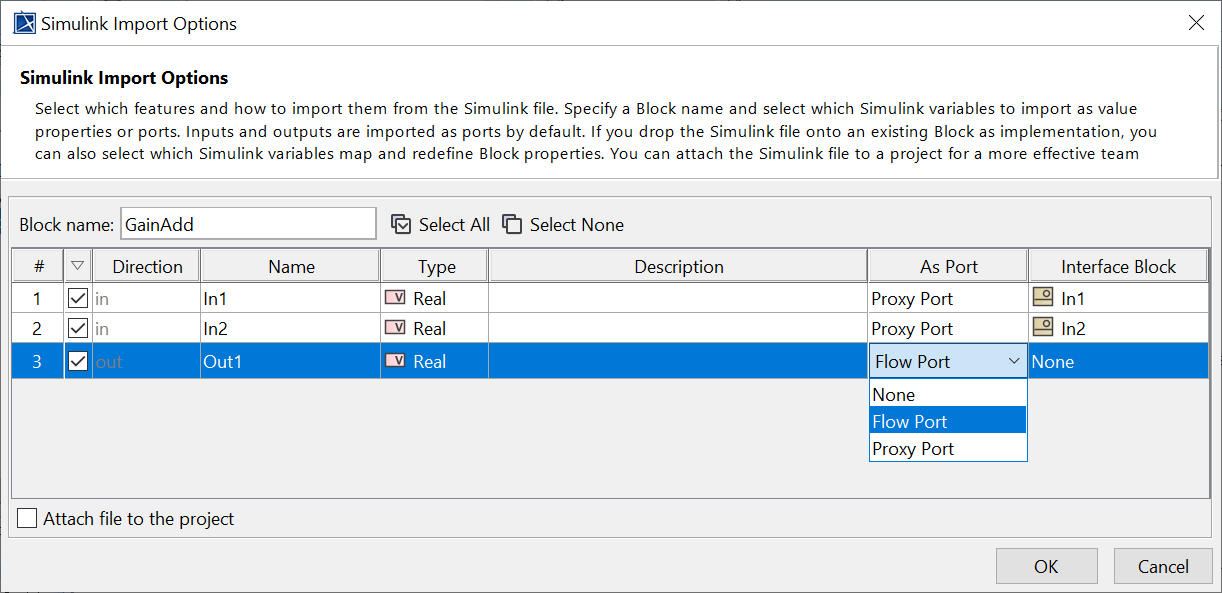
Task: Click the Select All checkmark icon
Action: (x=401, y=225)
